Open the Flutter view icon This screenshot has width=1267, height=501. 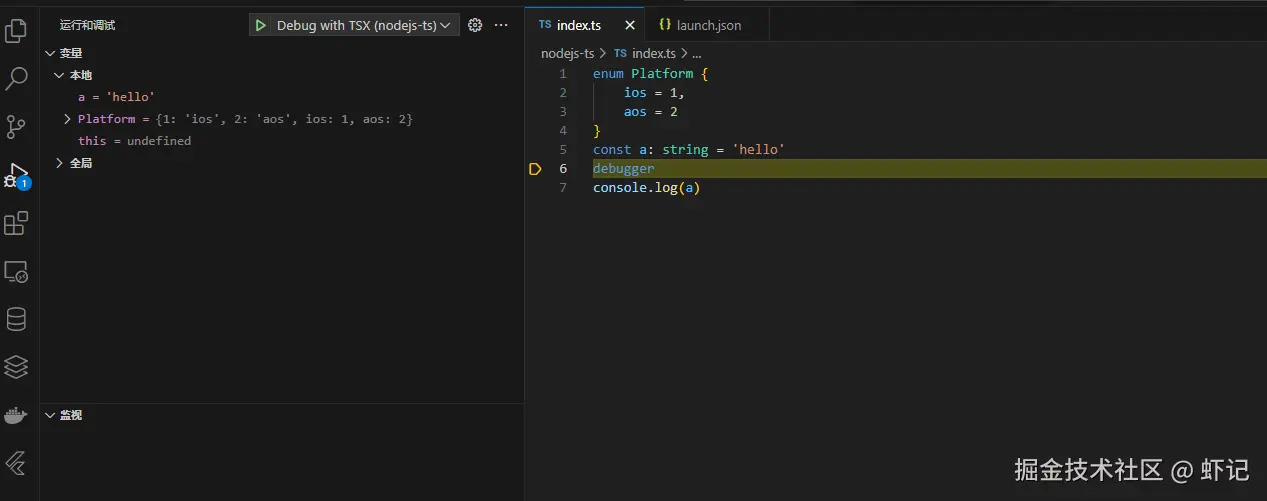coord(16,463)
